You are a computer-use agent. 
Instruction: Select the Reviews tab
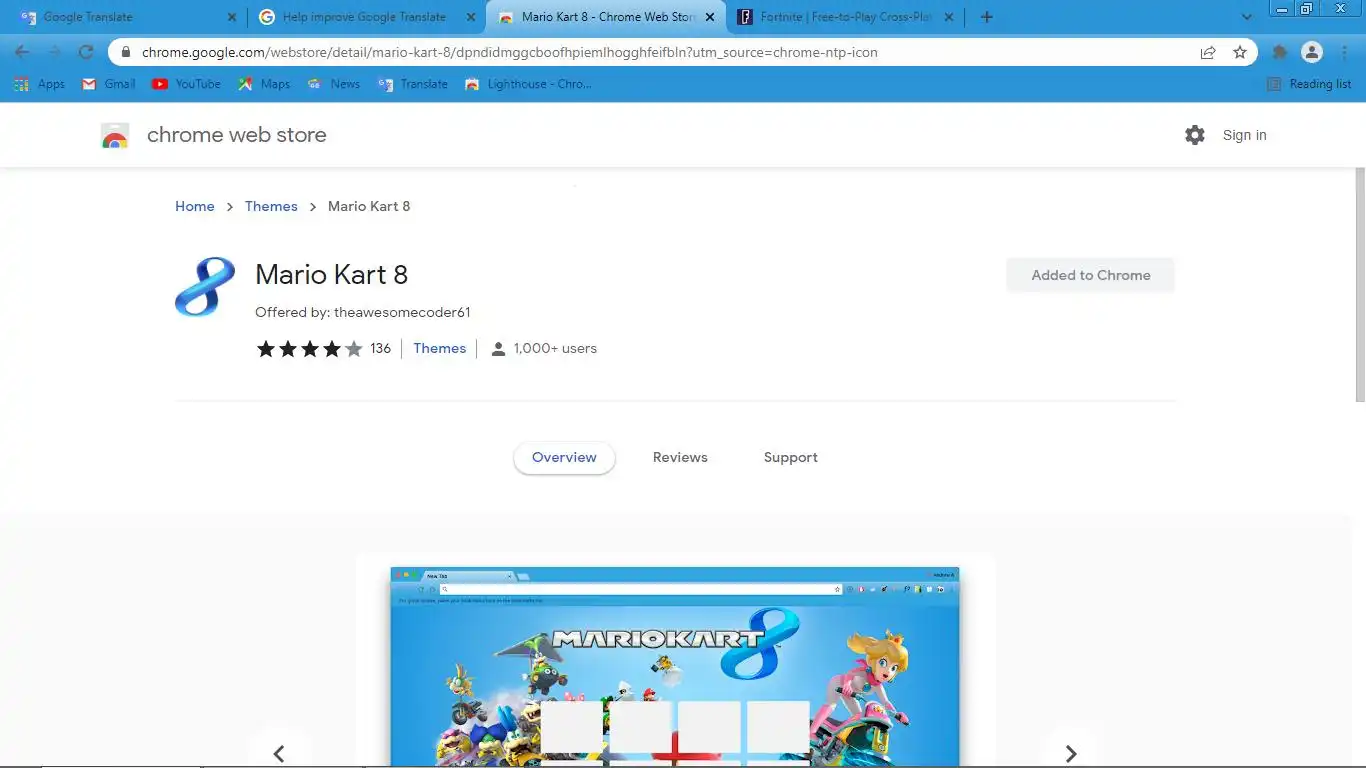coord(680,457)
